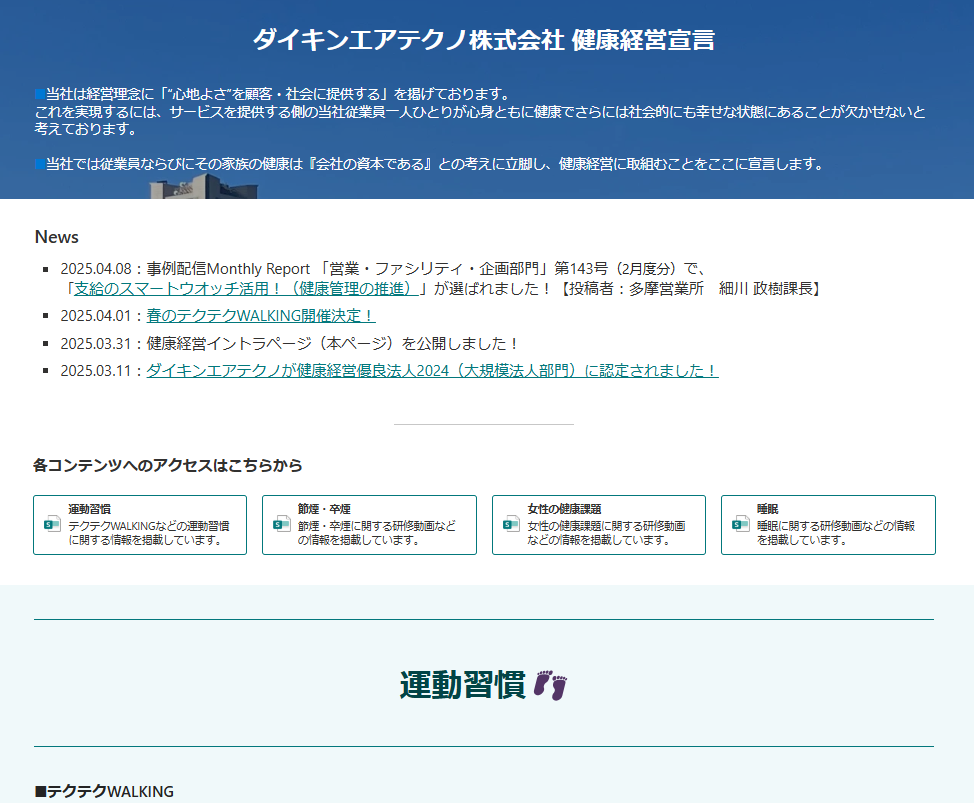Open the 運動習慣 content card
The width and height of the screenshot is (974, 803).
[140, 525]
